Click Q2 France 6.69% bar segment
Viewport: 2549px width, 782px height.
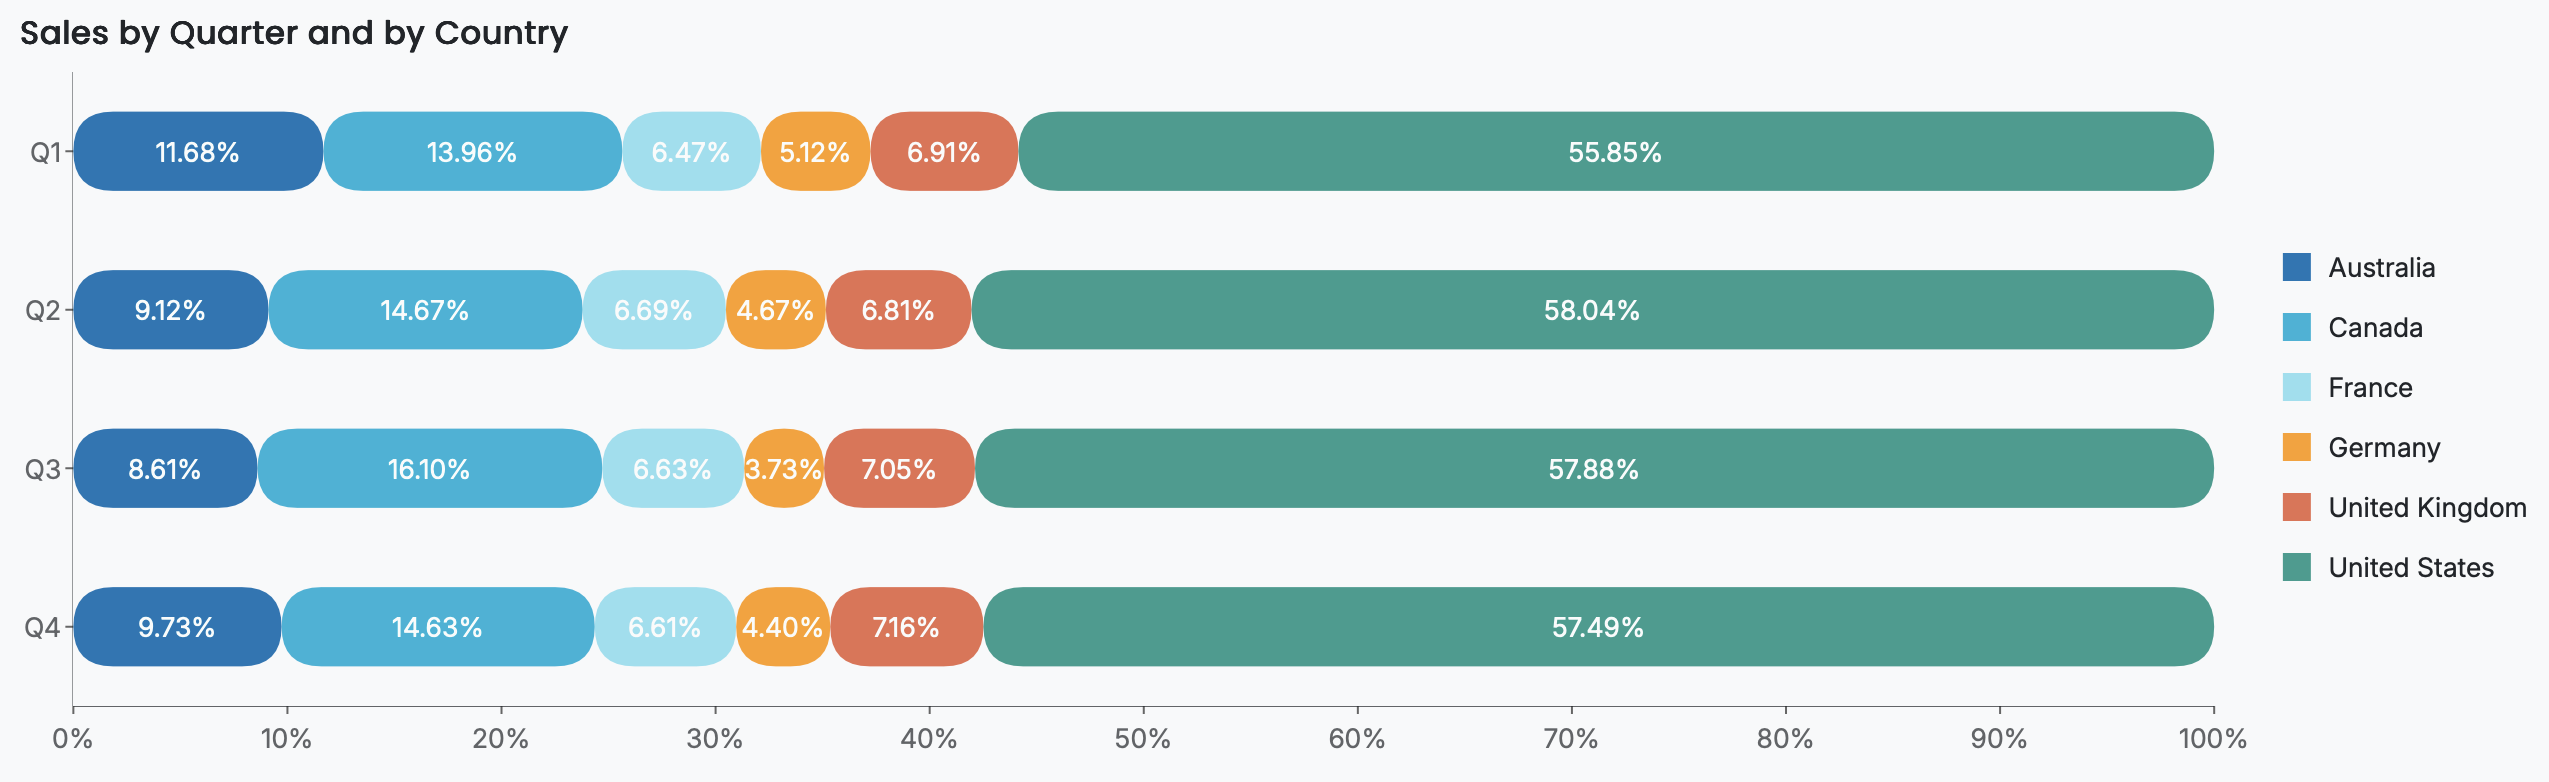point(654,310)
